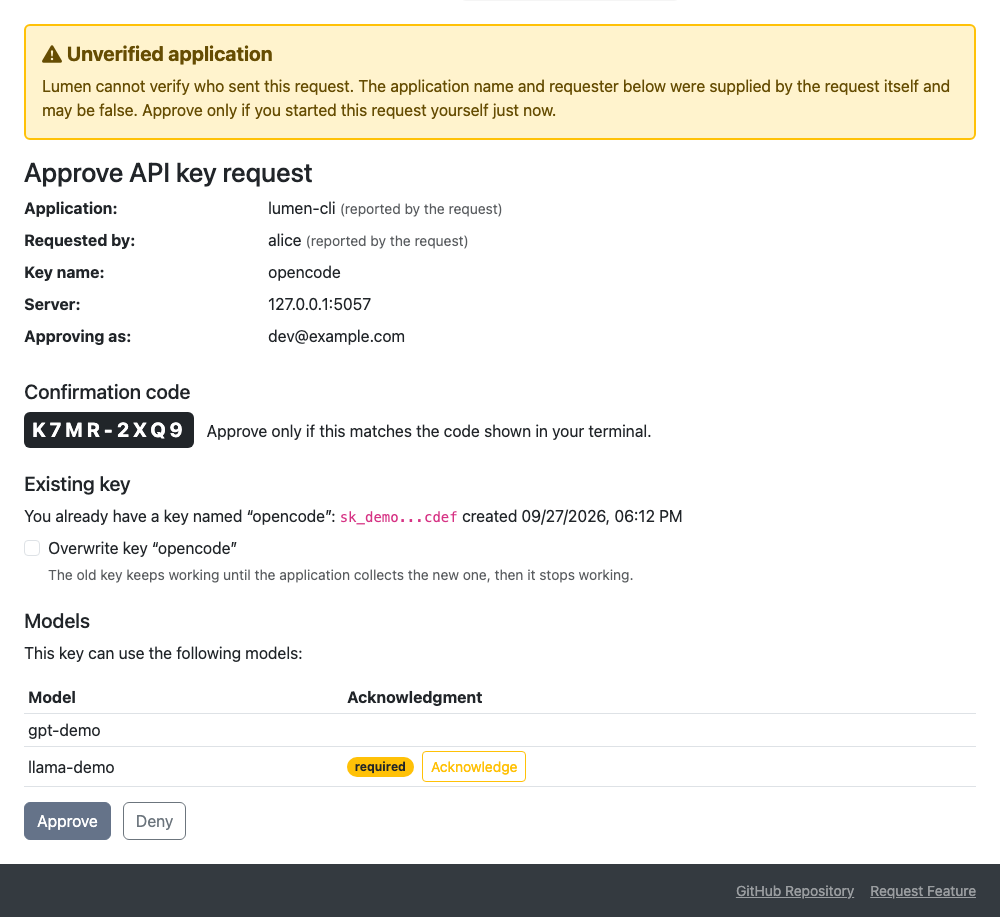Click the warning triangle icon
Viewport: 1000px width, 917px height.
pos(52,54)
